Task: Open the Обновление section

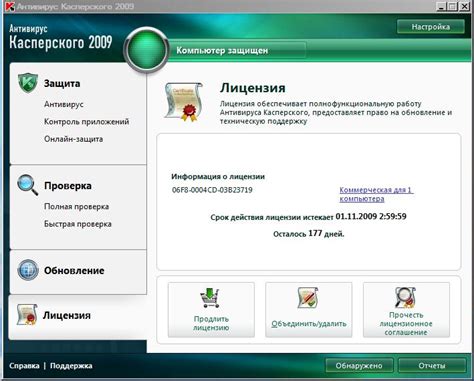Action: tap(74, 270)
